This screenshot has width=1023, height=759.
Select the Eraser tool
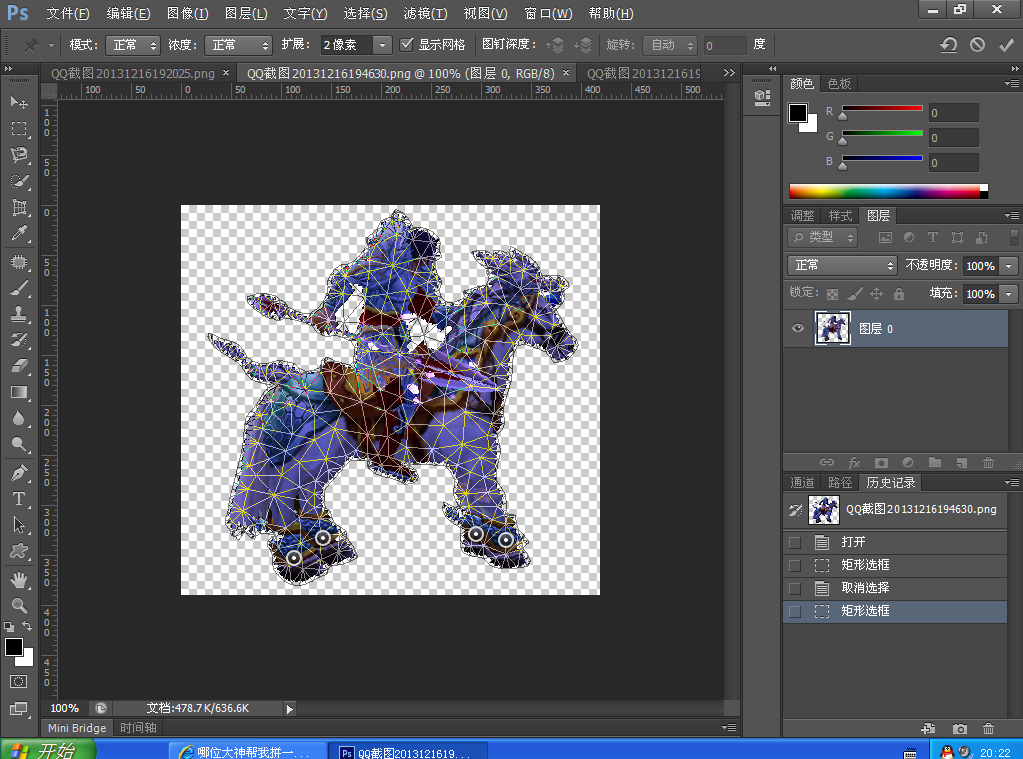pyautogui.click(x=19, y=365)
